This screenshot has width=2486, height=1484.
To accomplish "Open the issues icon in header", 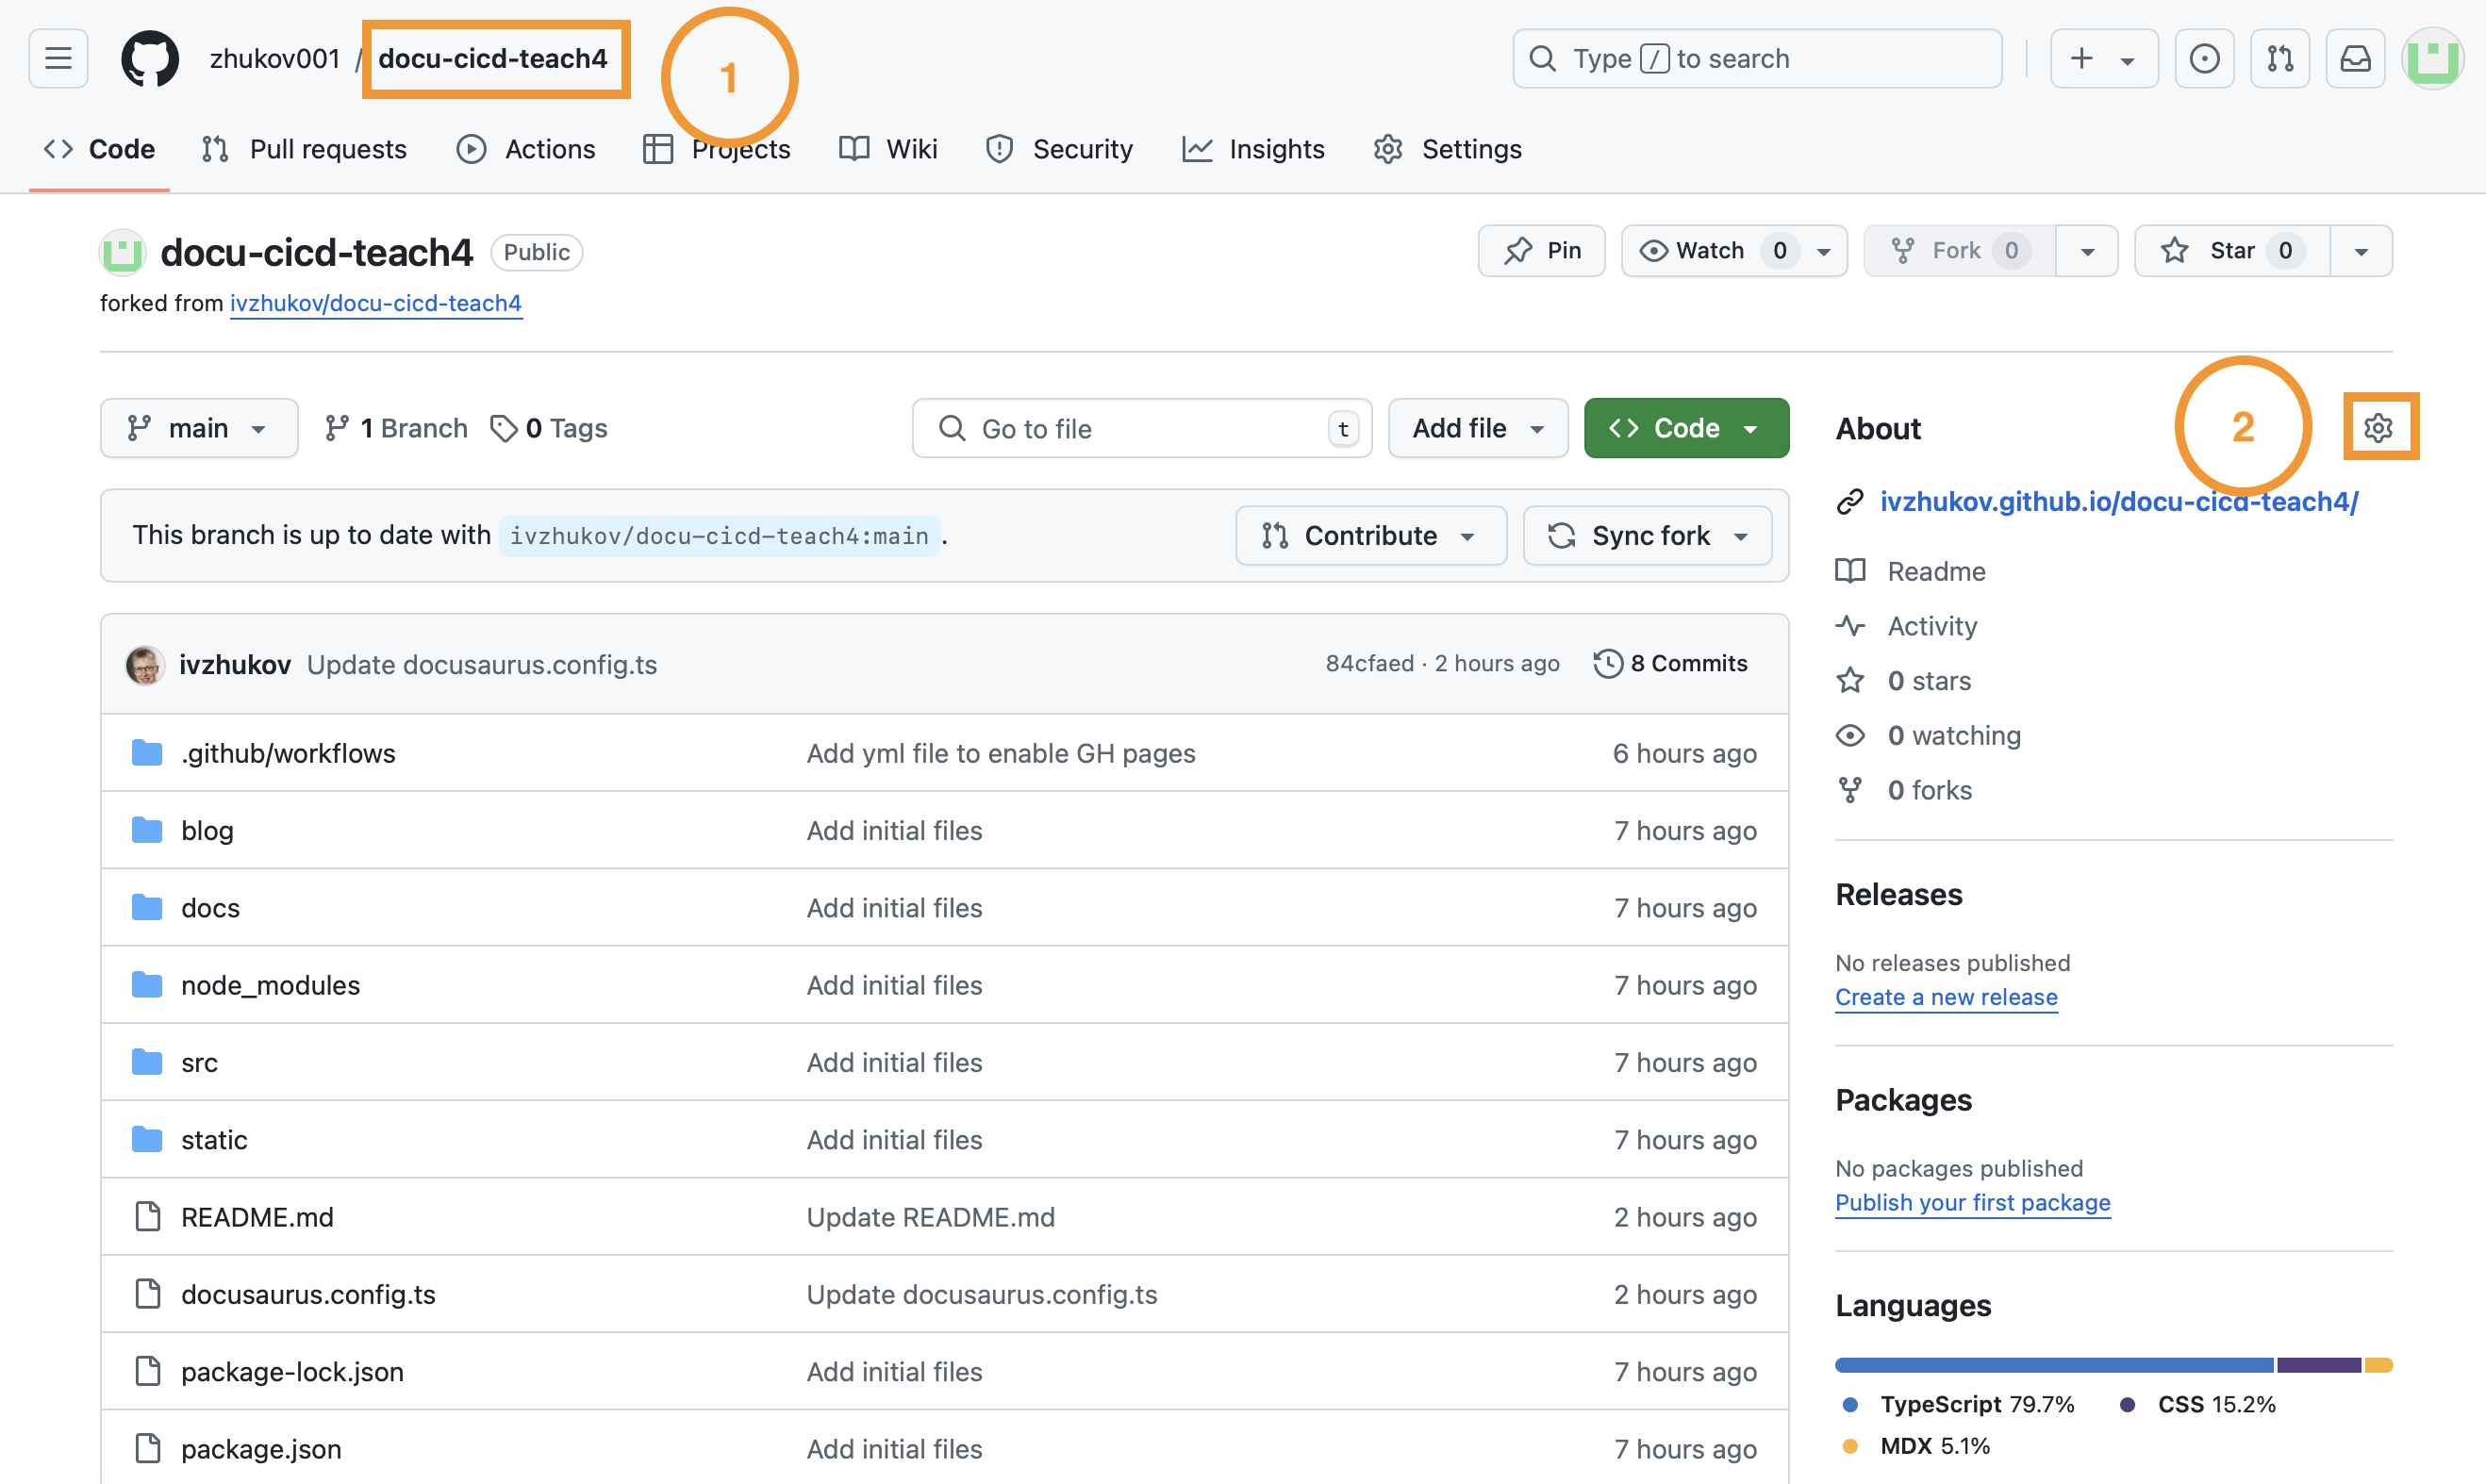I will point(2204,59).
